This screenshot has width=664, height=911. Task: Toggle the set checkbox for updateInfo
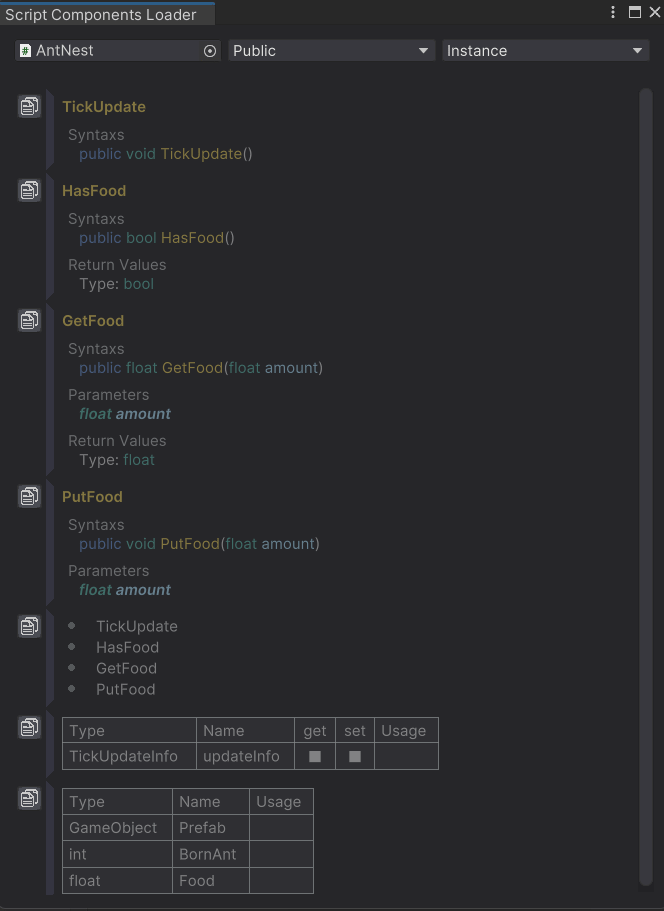click(354, 756)
